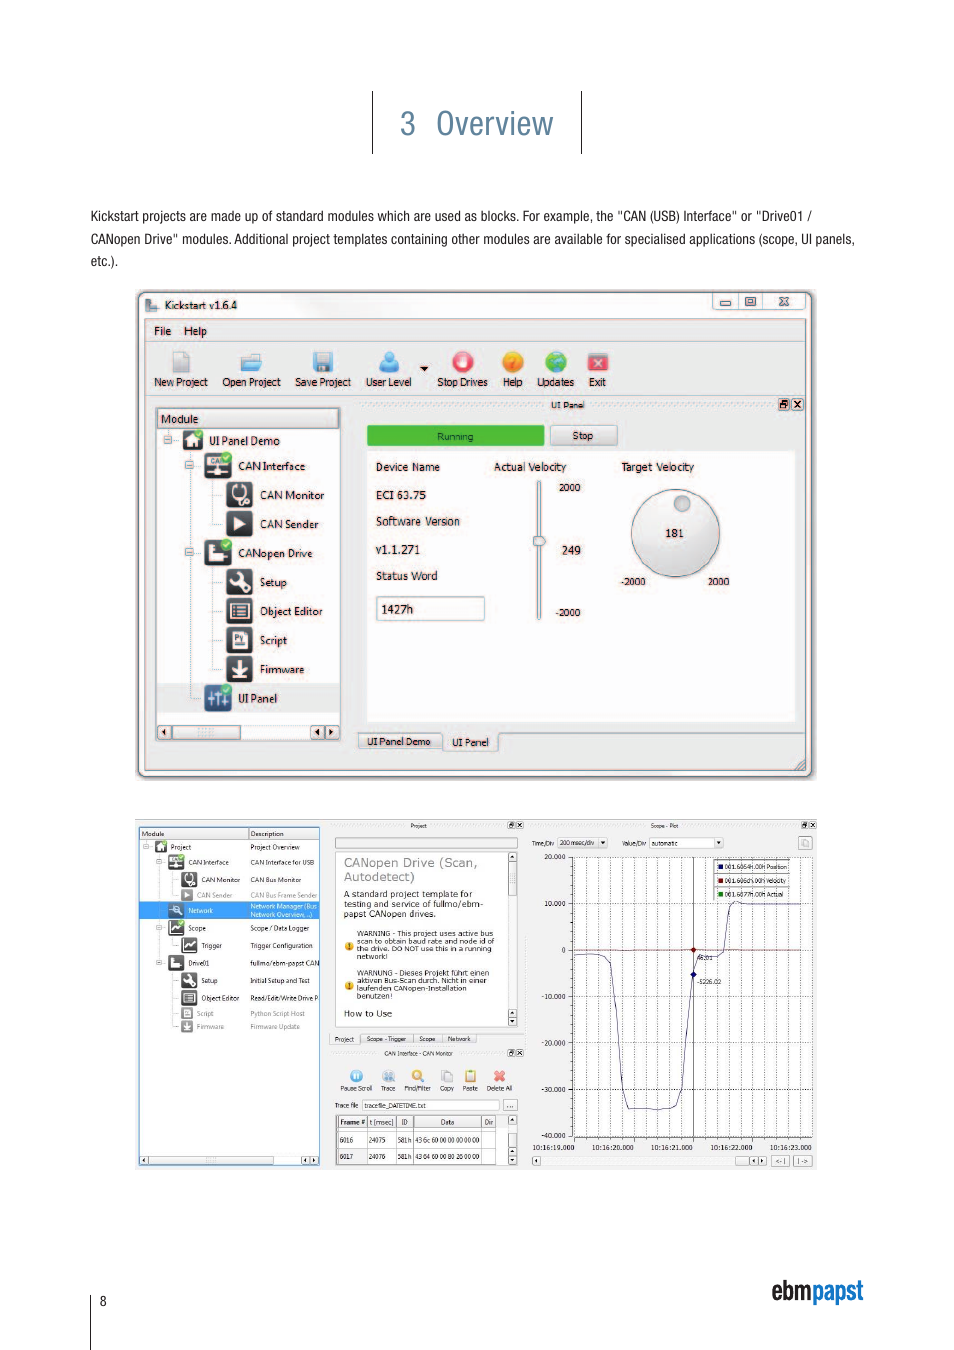Open the Help menu in the menu bar
Screen dimensions: 954x1350
195,331
